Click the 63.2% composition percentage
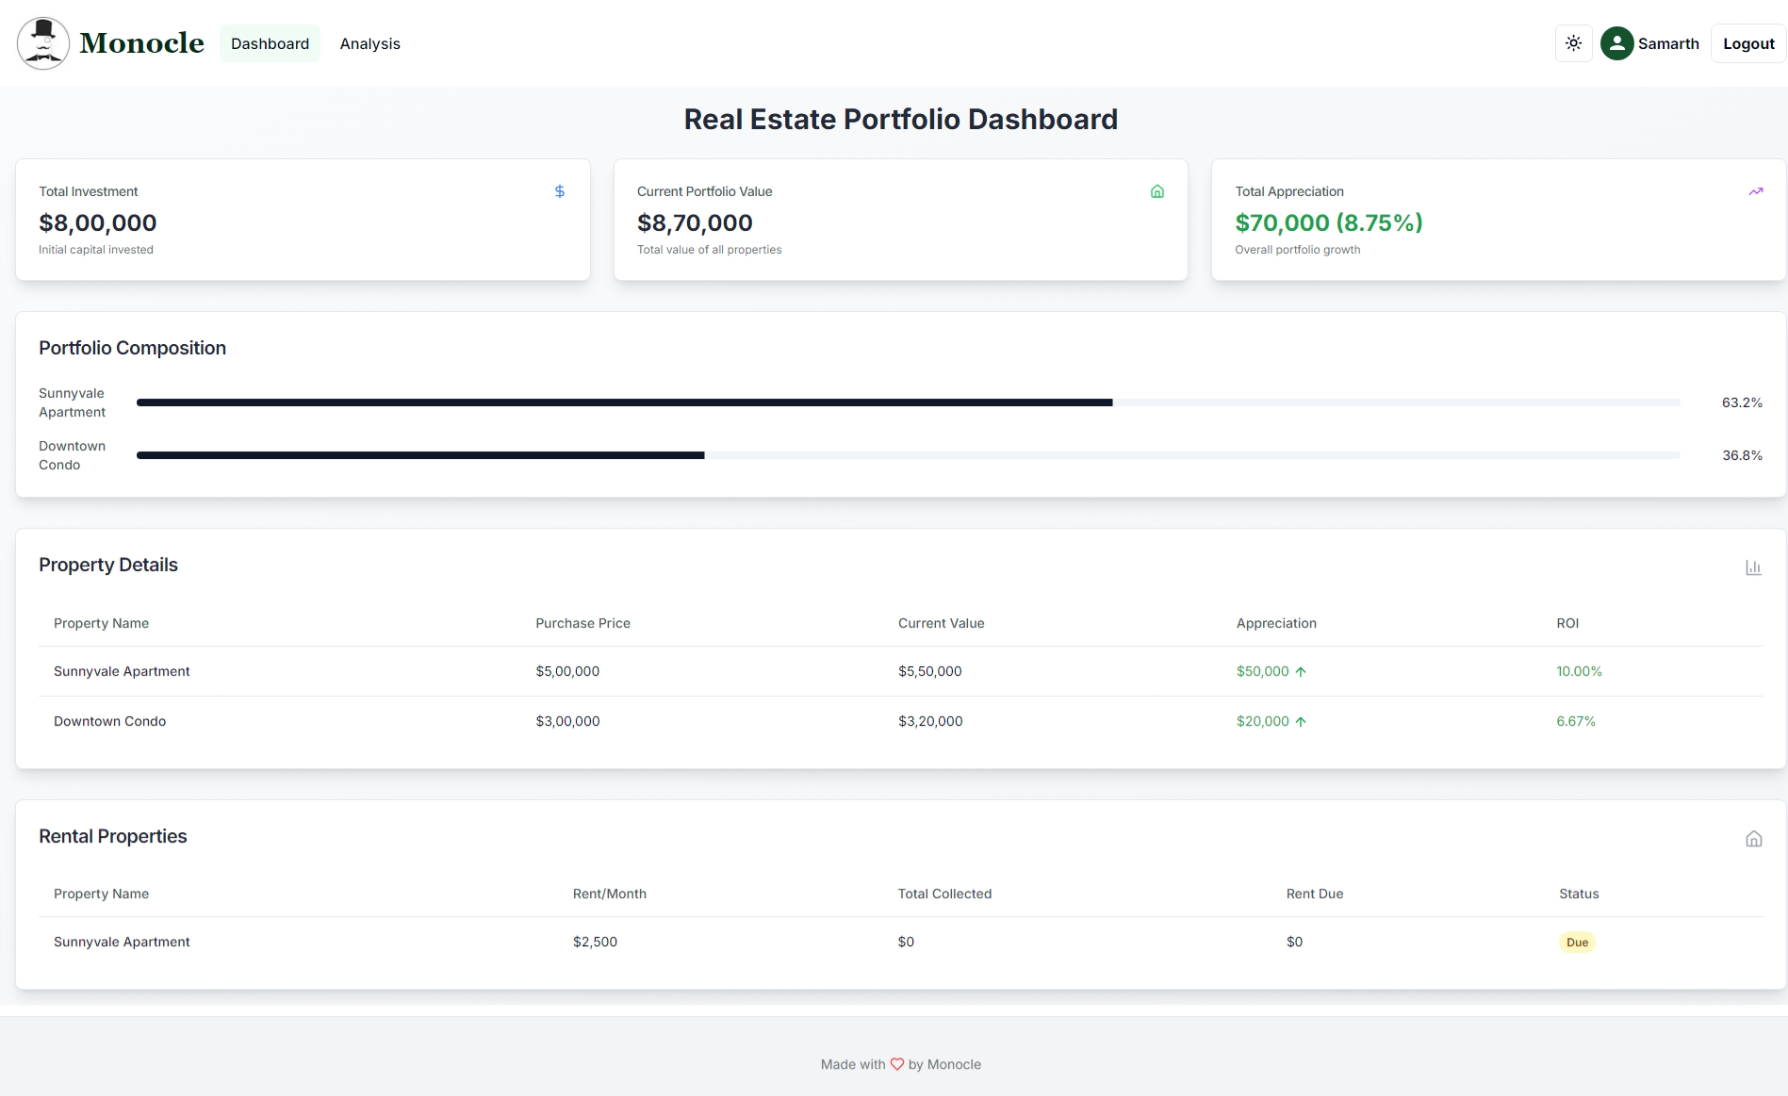This screenshot has width=1788, height=1096. click(x=1742, y=402)
